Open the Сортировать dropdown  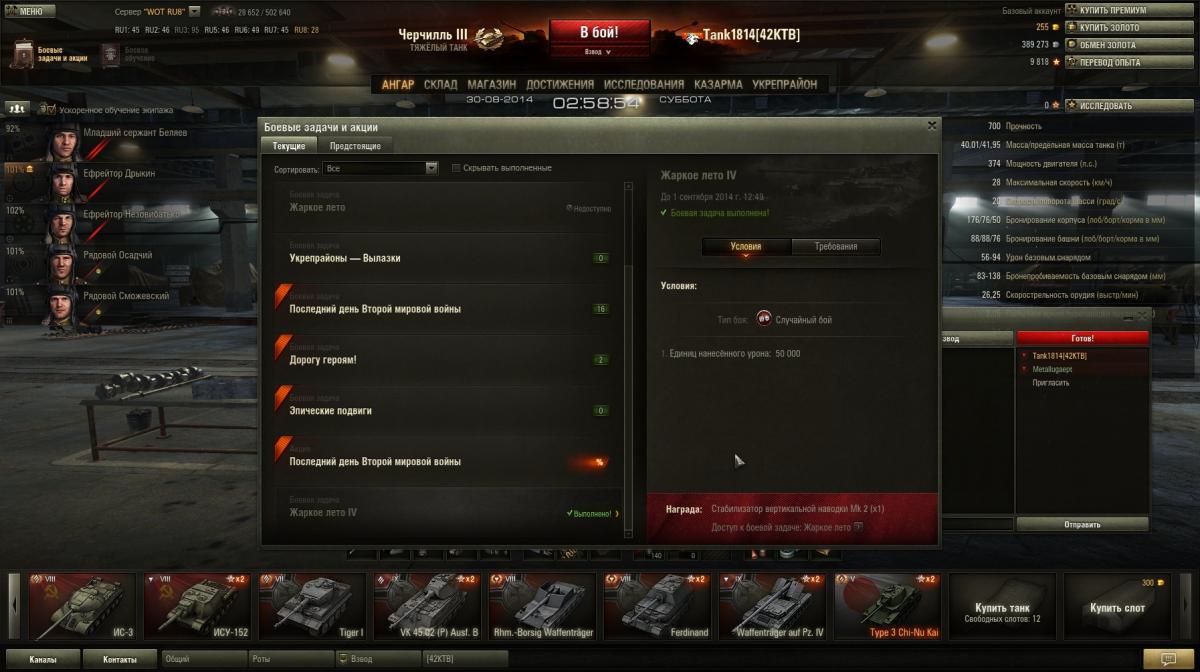tap(380, 169)
